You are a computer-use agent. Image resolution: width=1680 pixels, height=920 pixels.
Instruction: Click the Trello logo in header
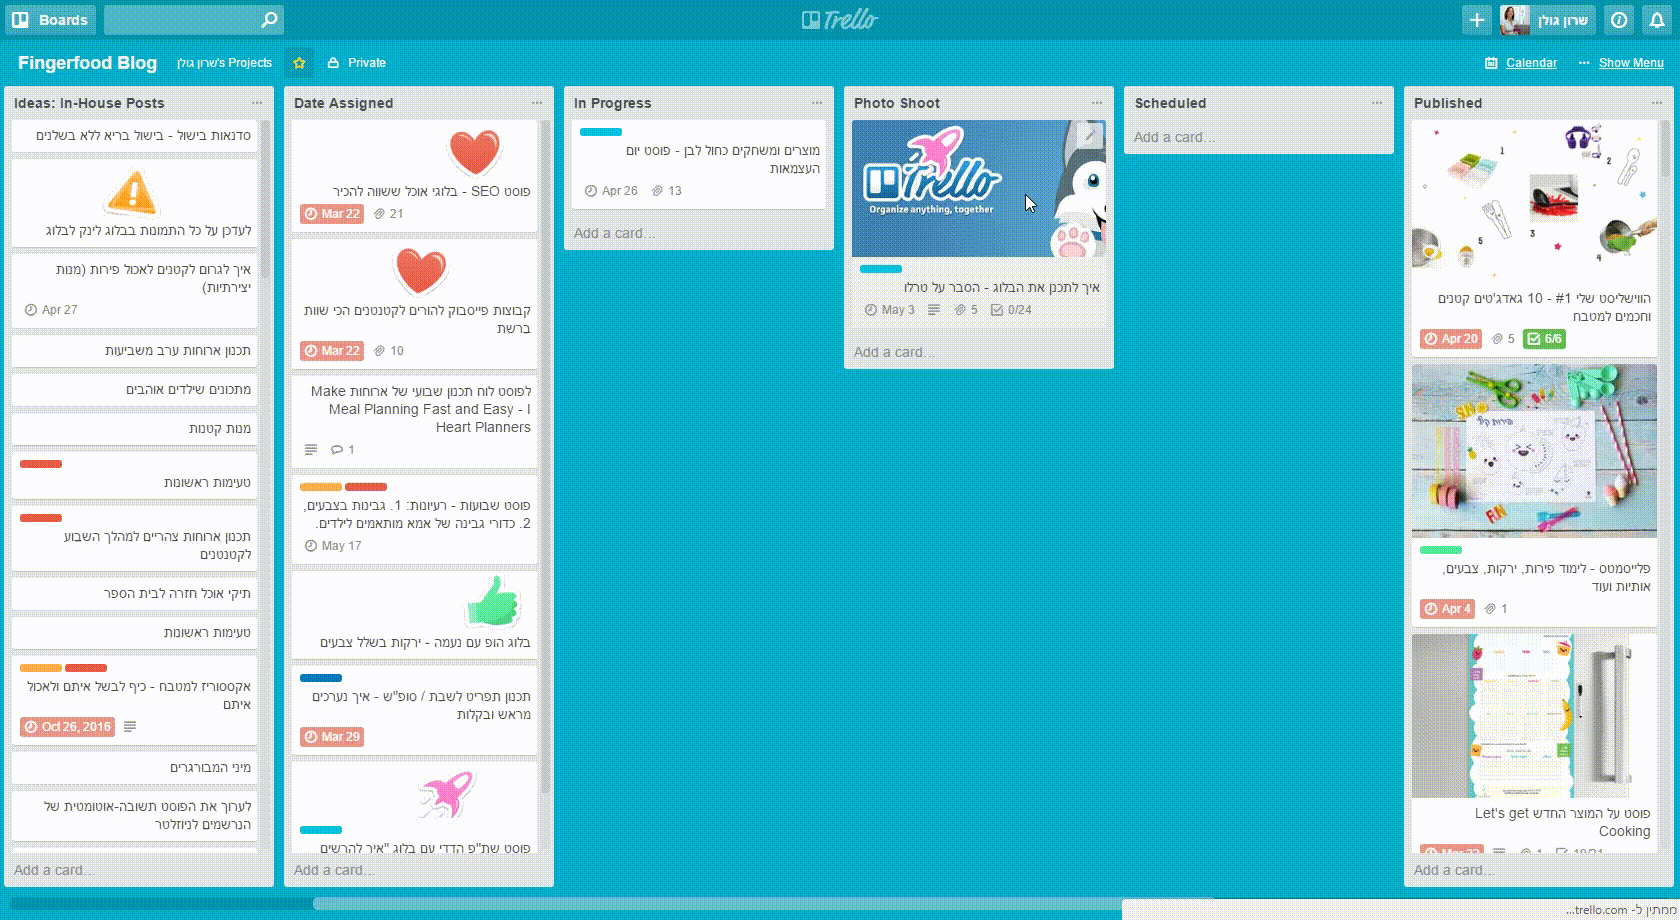coord(840,20)
